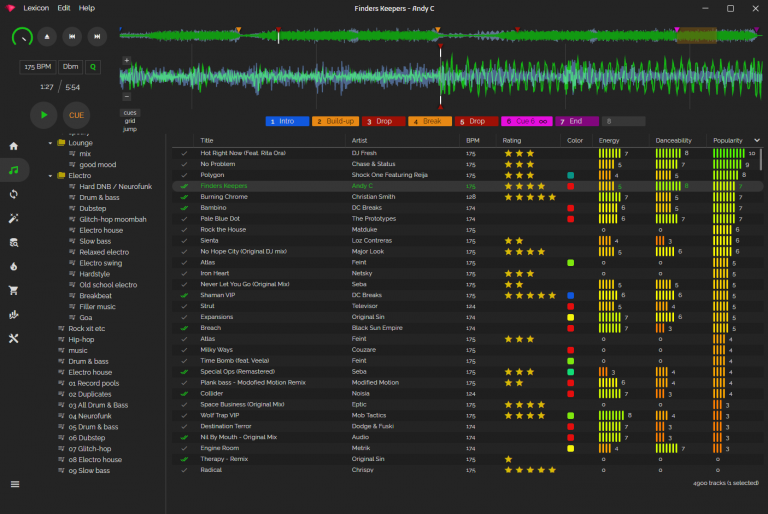
Task: Toggle the green Q quantize button
Action: point(93,67)
